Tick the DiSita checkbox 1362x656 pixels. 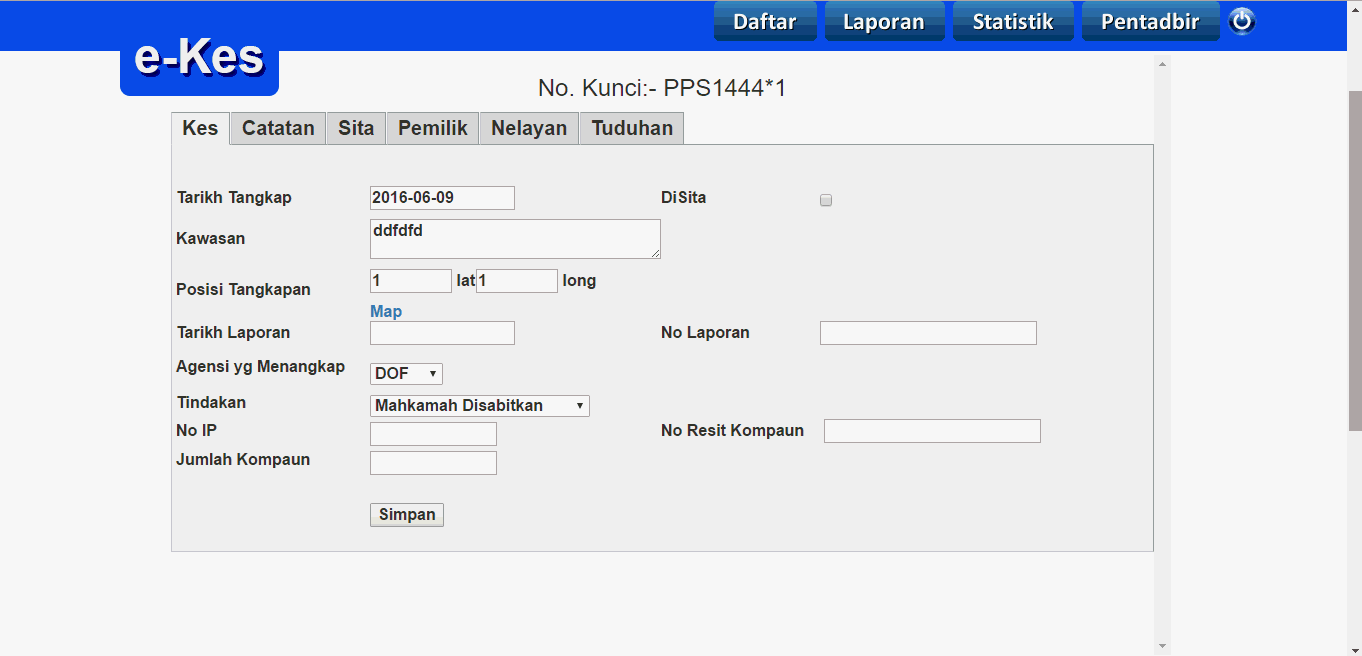(x=826, y=201)
